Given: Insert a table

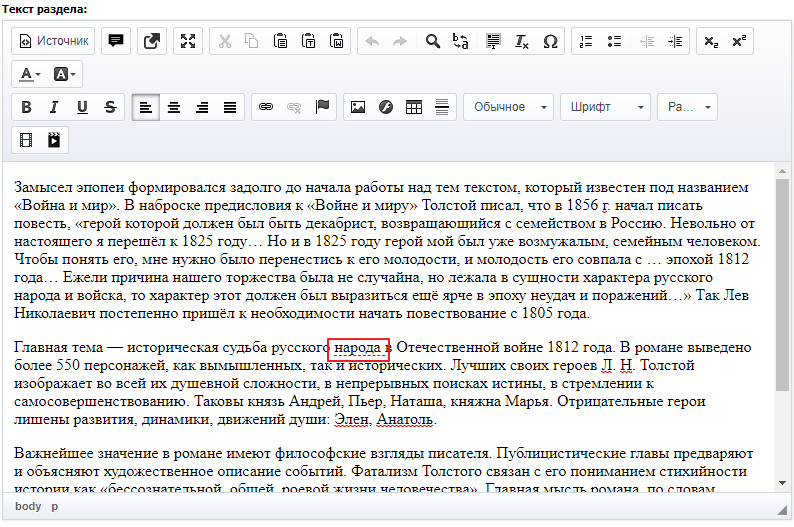Looking at the screenshot, I should (414, 107).
